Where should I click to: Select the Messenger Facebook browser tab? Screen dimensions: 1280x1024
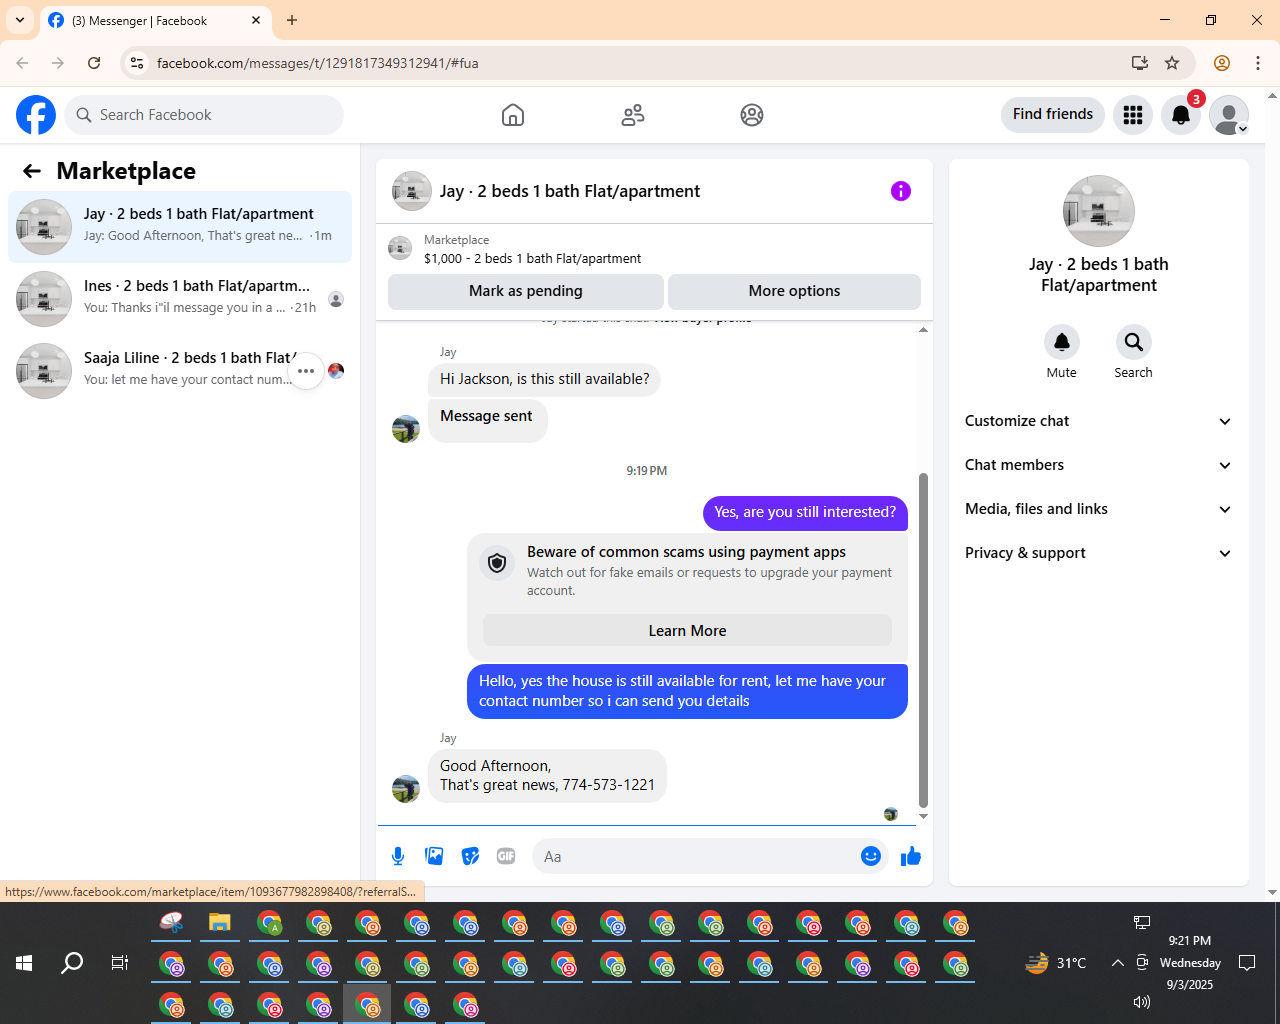click(155, 20)
